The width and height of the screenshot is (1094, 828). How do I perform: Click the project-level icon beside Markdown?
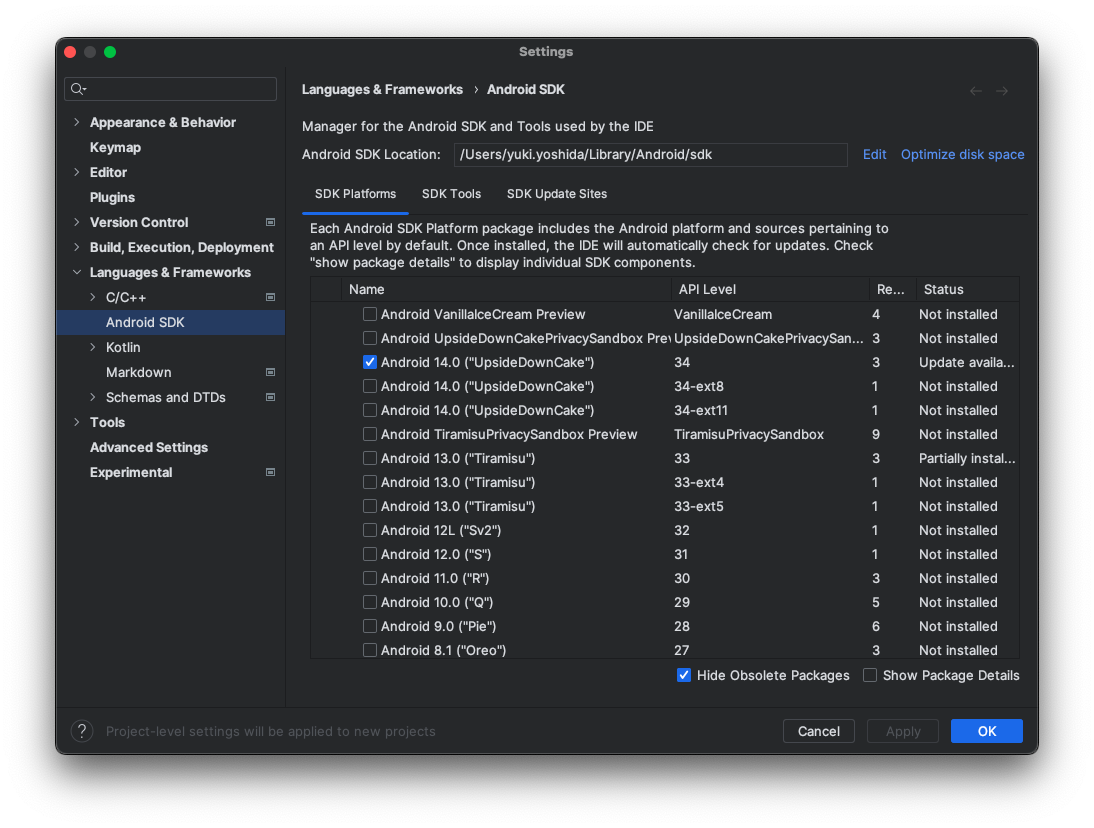pyautogui.click(x=270, y=372)
